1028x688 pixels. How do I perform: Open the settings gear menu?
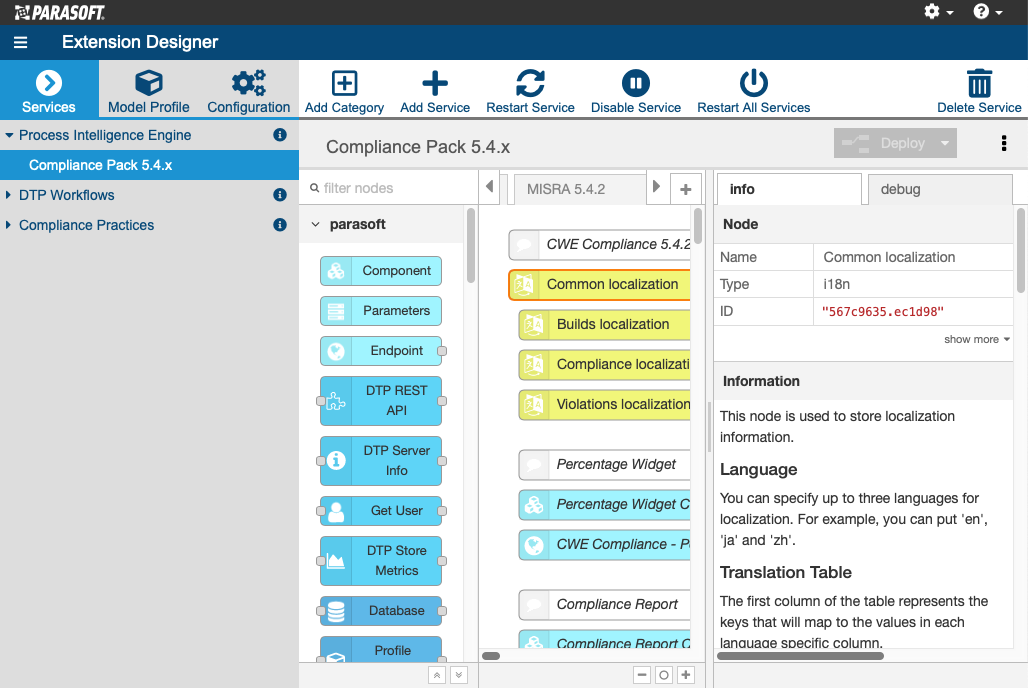pyautogui.click(x=938, y=11)
